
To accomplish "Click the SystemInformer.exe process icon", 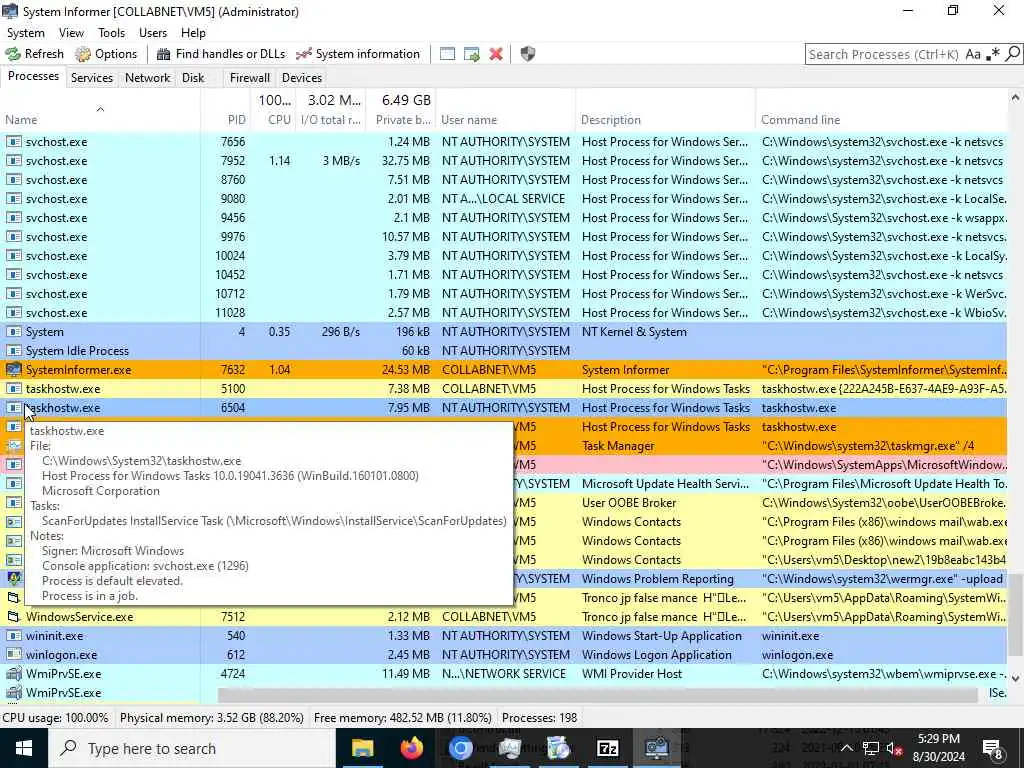I will (14, 370).
